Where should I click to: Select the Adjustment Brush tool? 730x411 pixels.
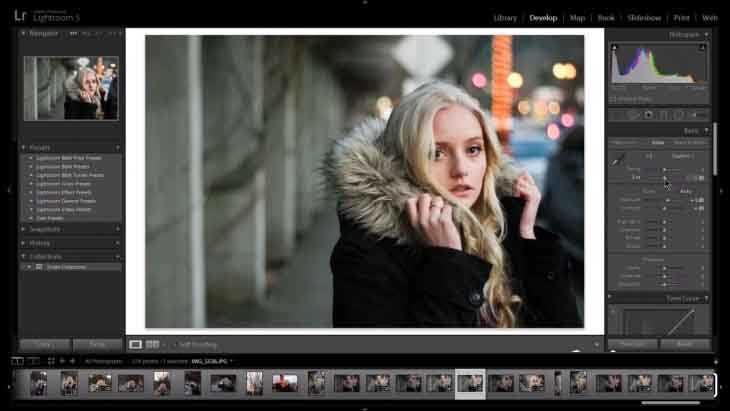[x=693, y=115]
